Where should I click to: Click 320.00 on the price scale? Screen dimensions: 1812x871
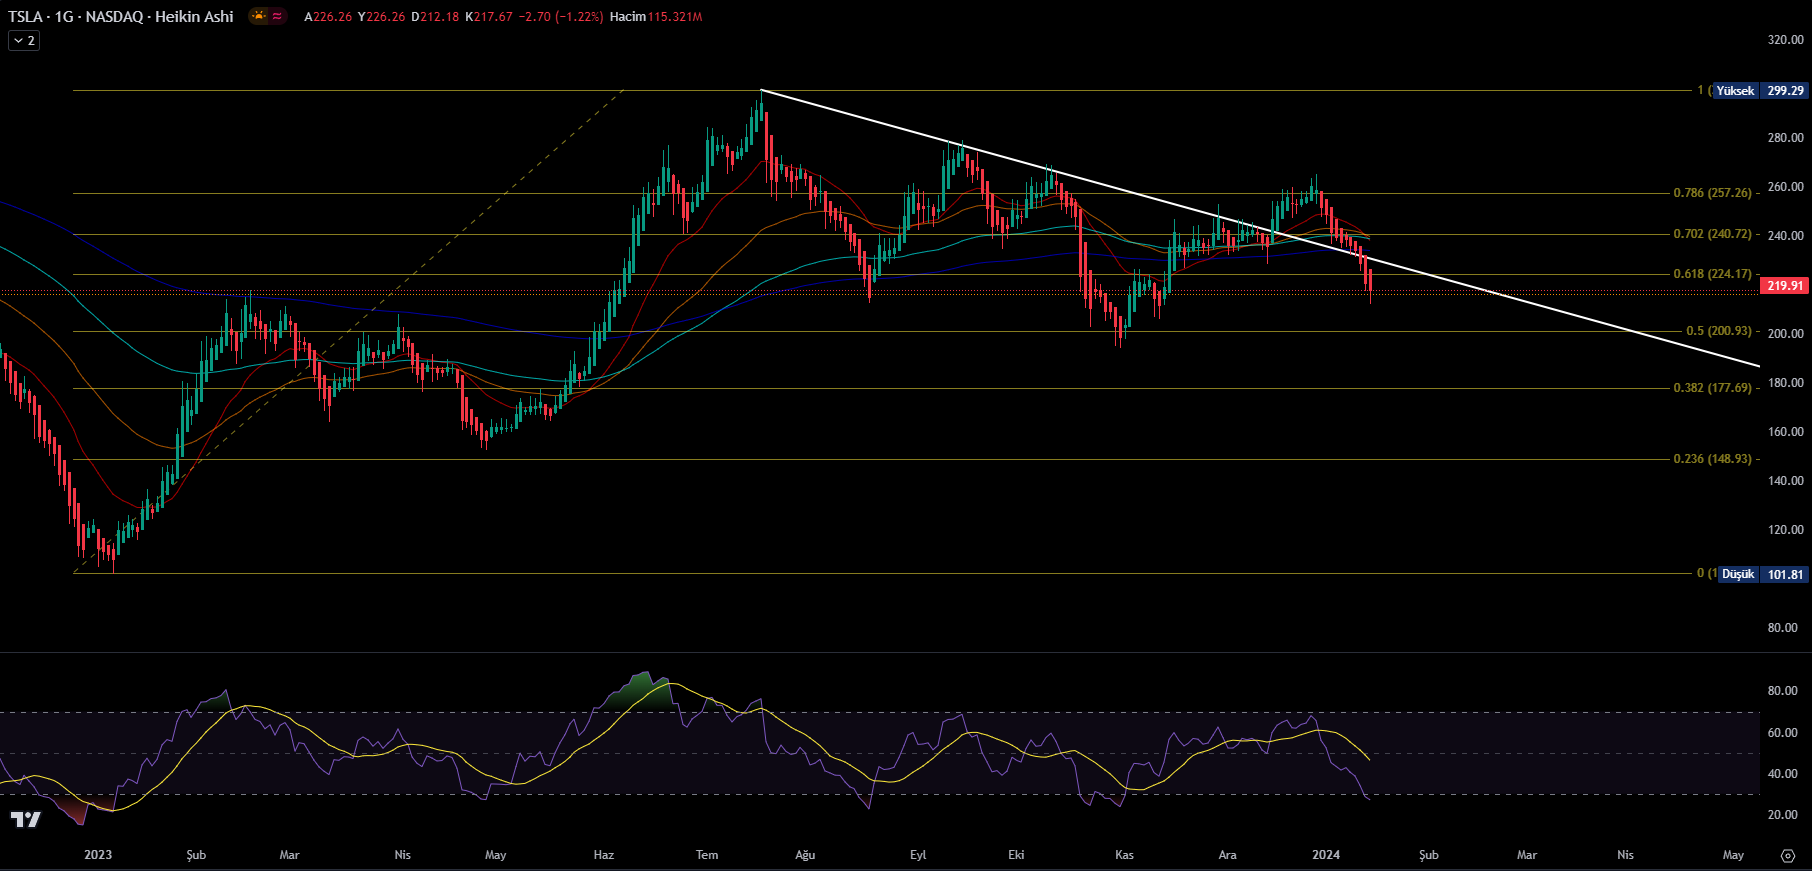point(1785,40)
